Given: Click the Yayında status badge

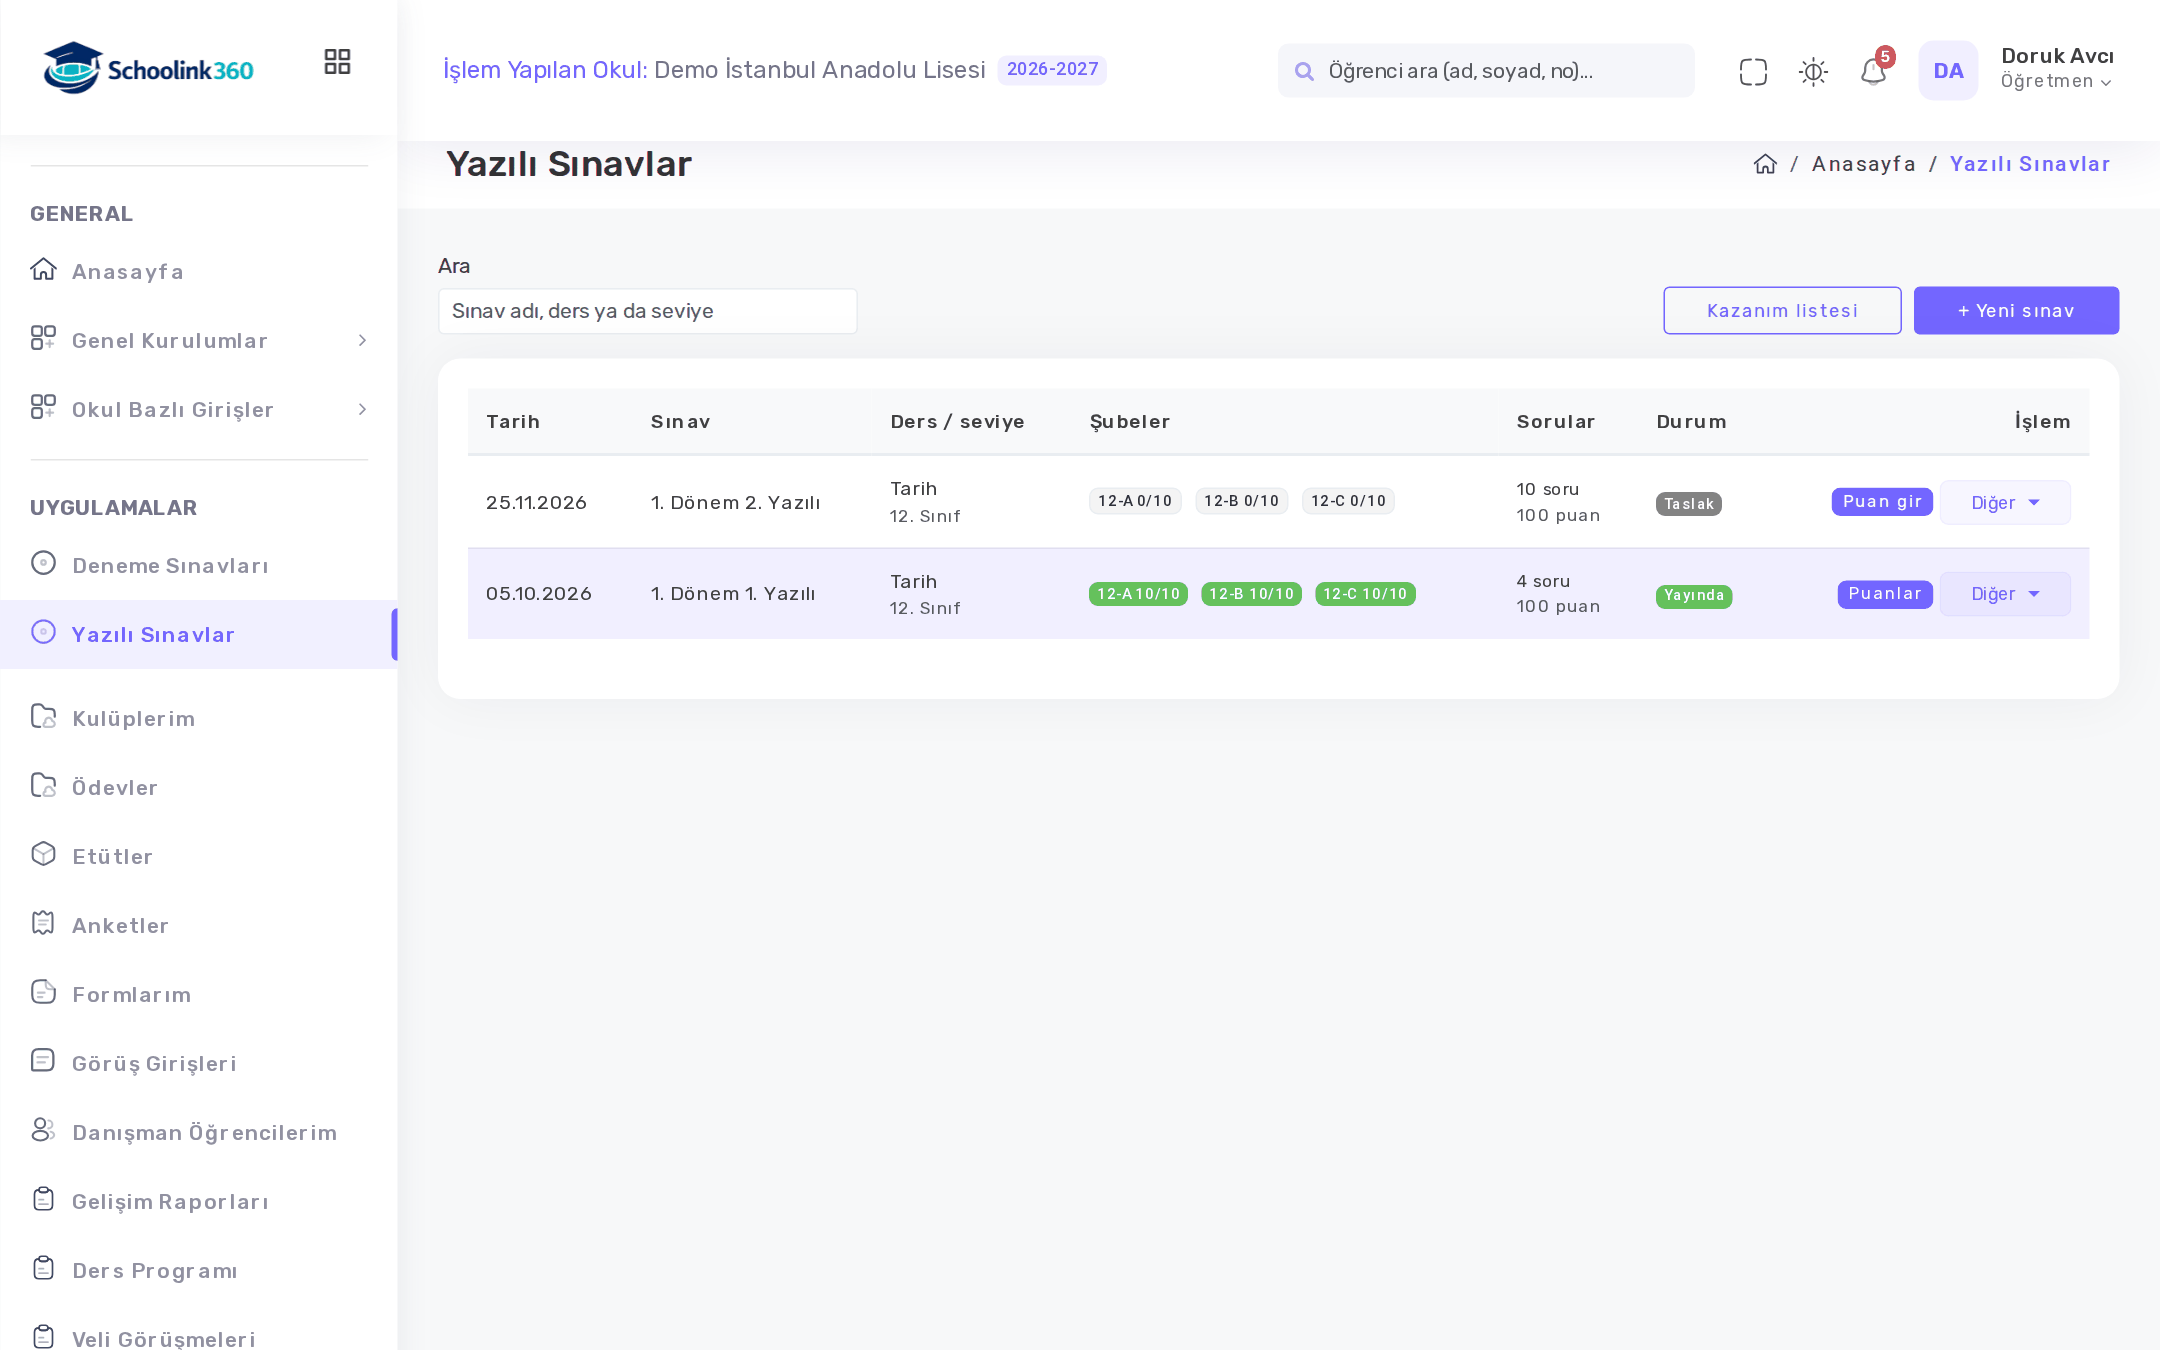Looking at the screenshot, I should (x=1694, y=596).
